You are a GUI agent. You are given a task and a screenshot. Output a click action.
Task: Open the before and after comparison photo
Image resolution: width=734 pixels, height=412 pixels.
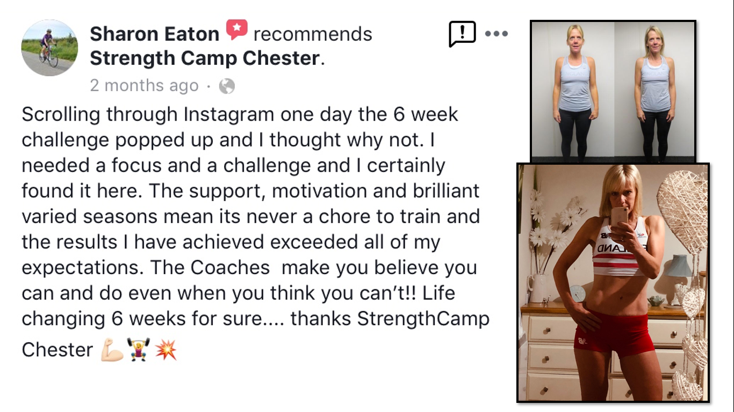click(613, 91)
